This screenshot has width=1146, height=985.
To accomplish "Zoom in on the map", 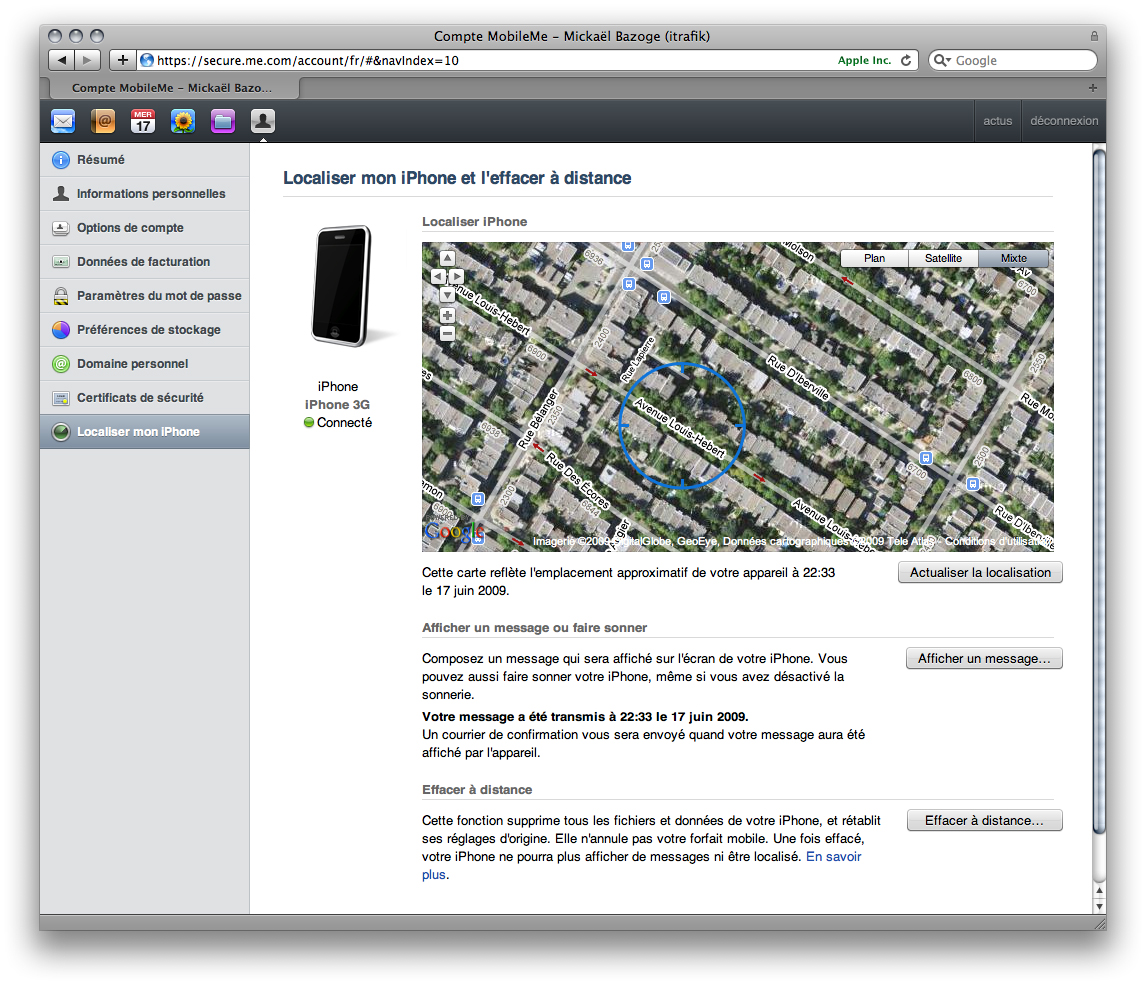I will 447,316.
